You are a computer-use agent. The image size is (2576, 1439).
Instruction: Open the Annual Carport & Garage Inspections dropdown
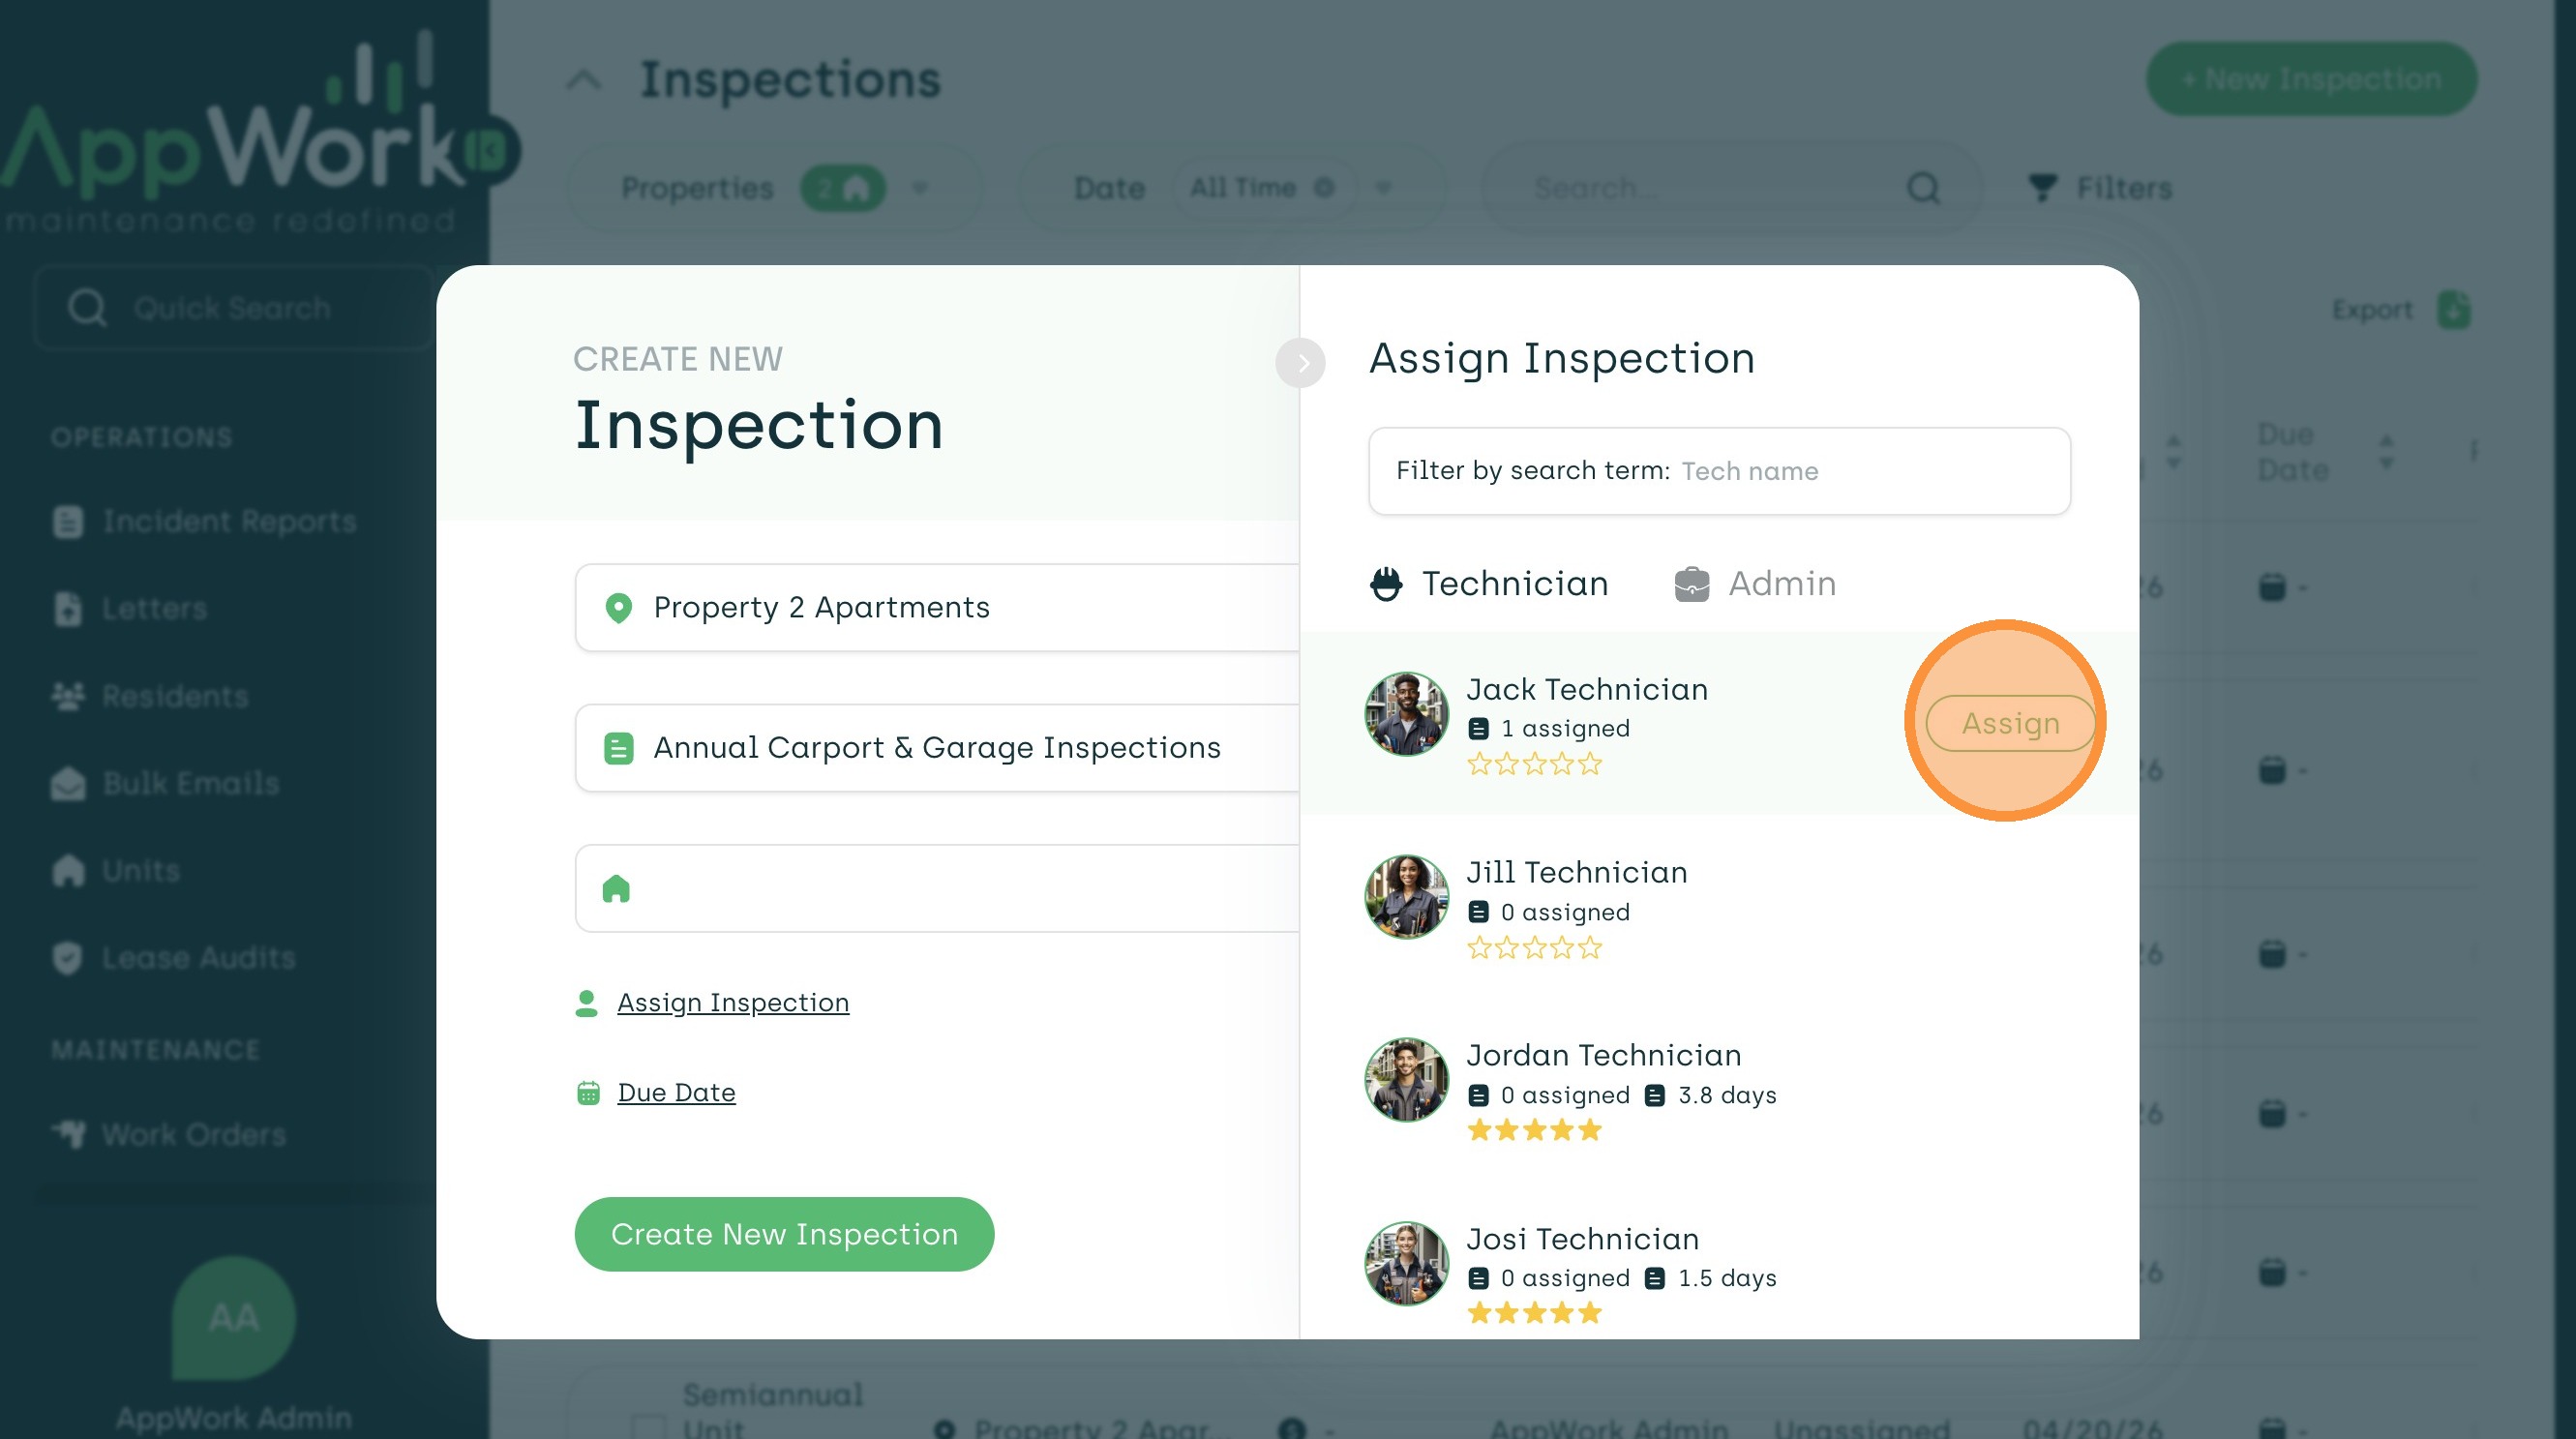(936, 747)
